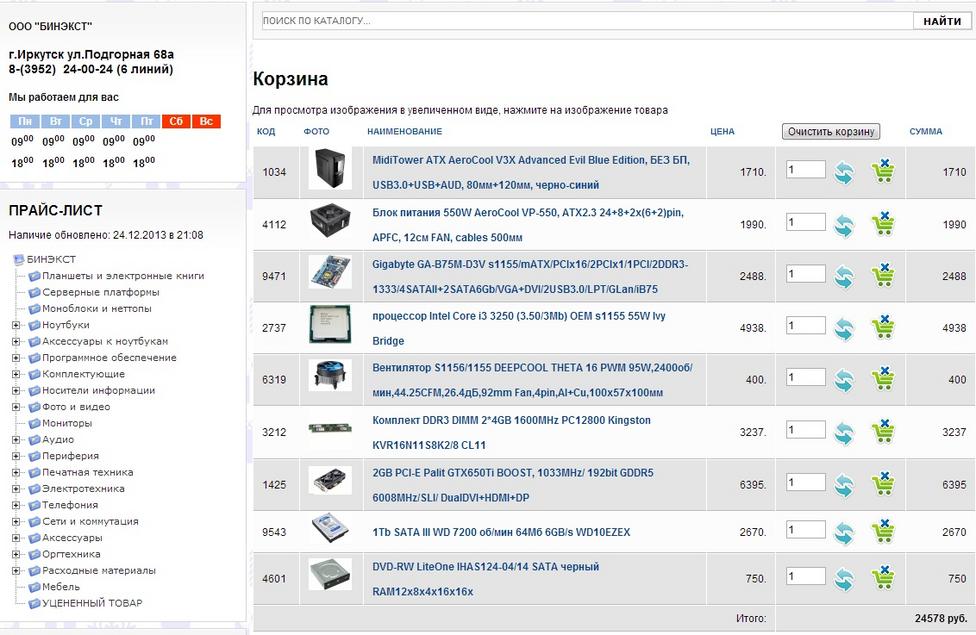
Task: Open 2GB PCI-E Palit GTX650Ti product link
Action: coord(513,485)
